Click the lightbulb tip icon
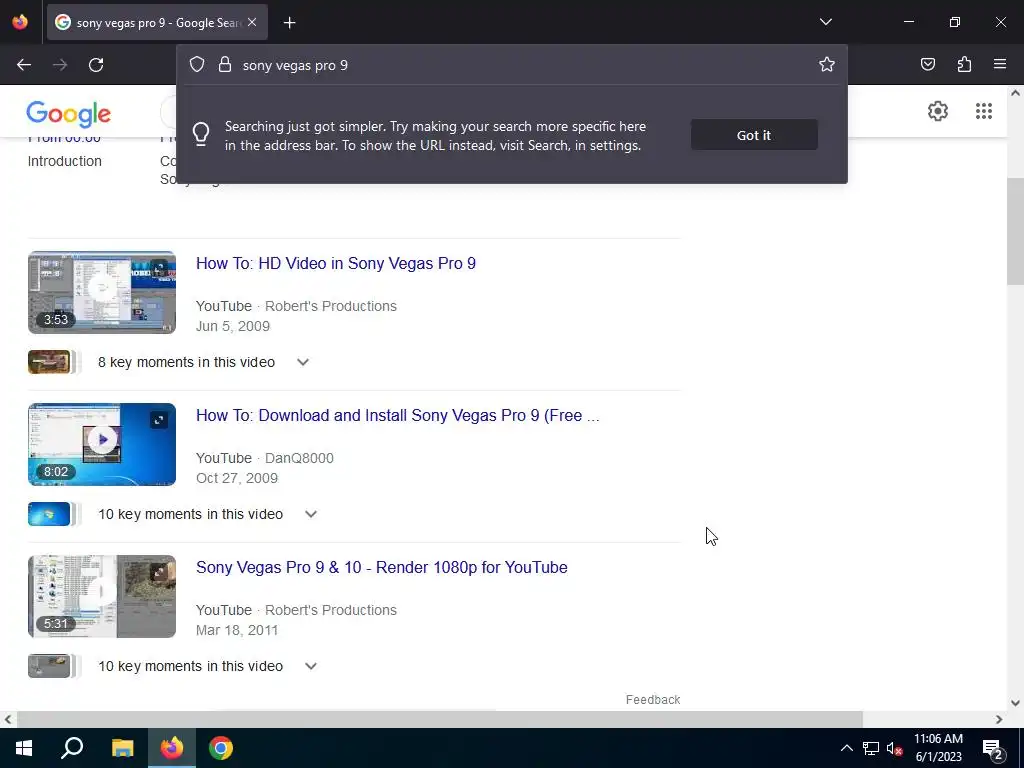 pos(201,135)
